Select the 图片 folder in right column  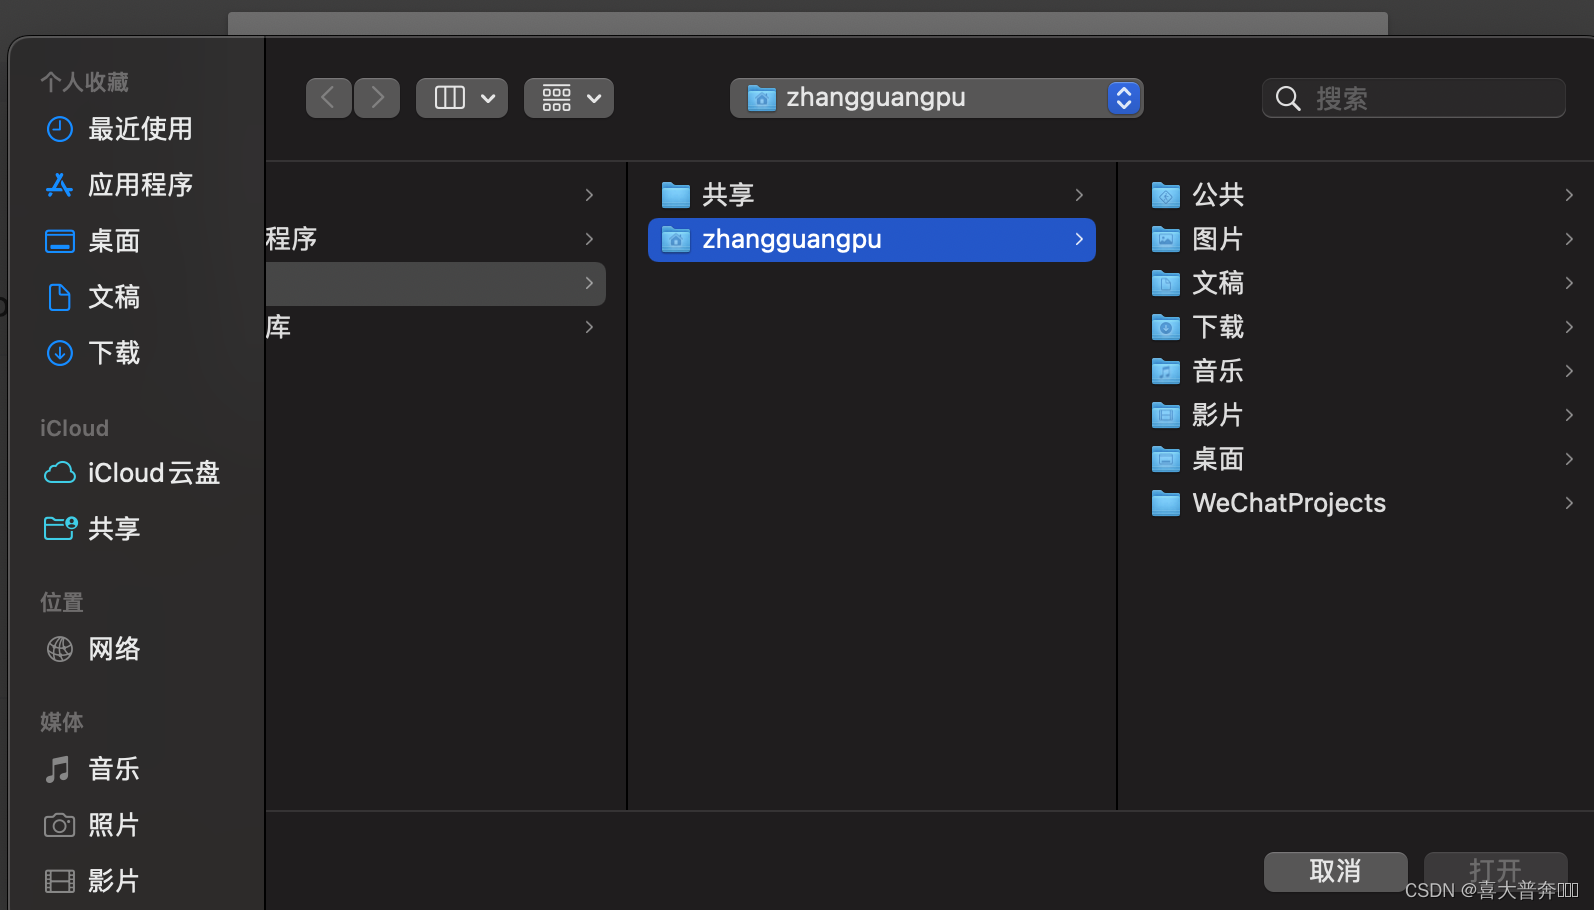(1217, 239)
